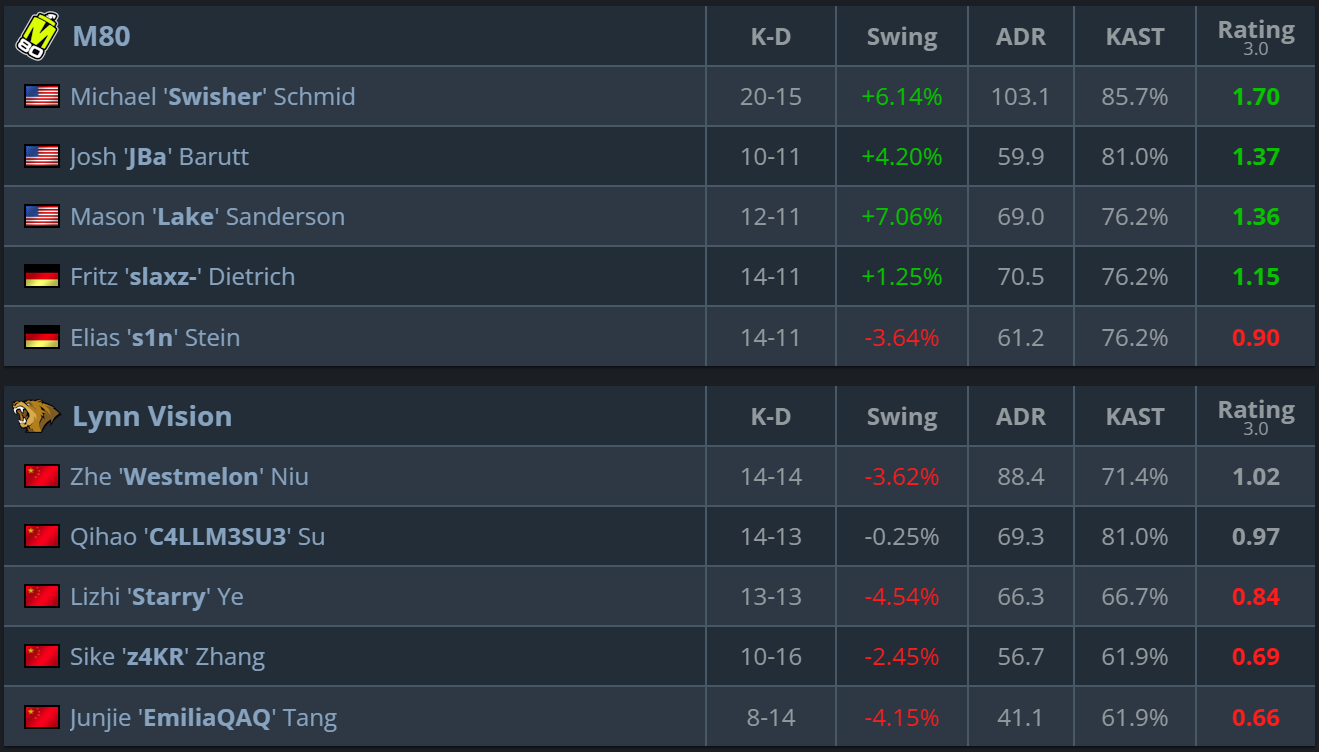The height and width of the screenshot is (752, 1319).
Task: Click the German flag next to s1n
Action: coord(42,337)
